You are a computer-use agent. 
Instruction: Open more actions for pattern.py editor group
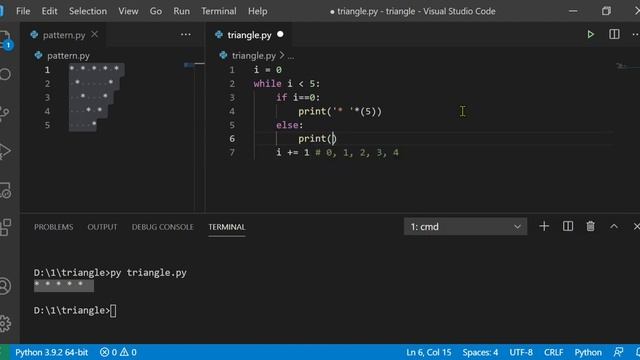coord(186,35)
